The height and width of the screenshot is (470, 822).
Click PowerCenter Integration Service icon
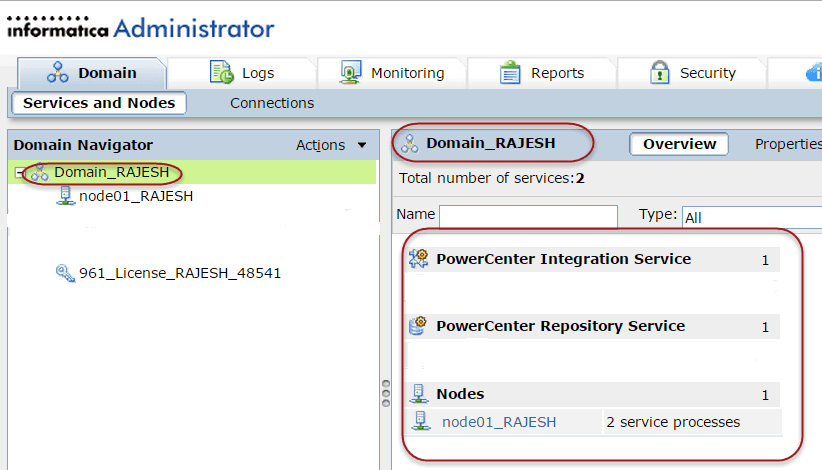(418, 259)
